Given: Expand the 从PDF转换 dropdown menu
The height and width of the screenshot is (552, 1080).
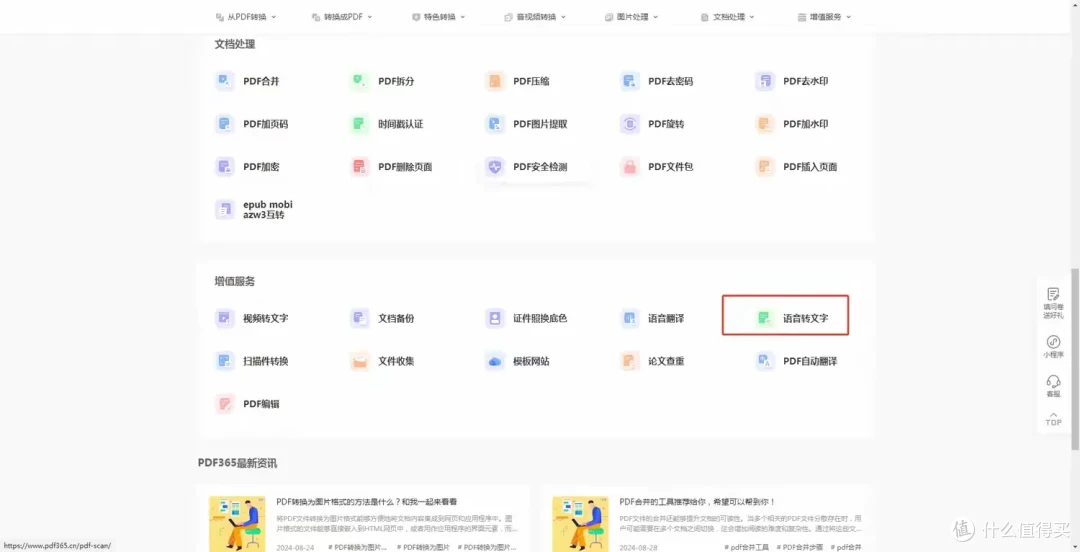Looking at the screenshot, I should [x=246, y=17].
